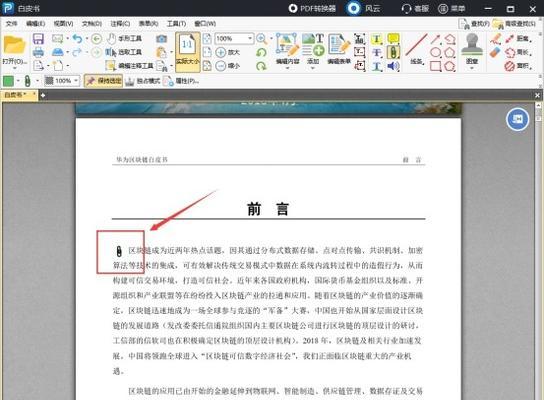Open the Tools (工具) menu
The image size is (544, 400).
point(177,23)
